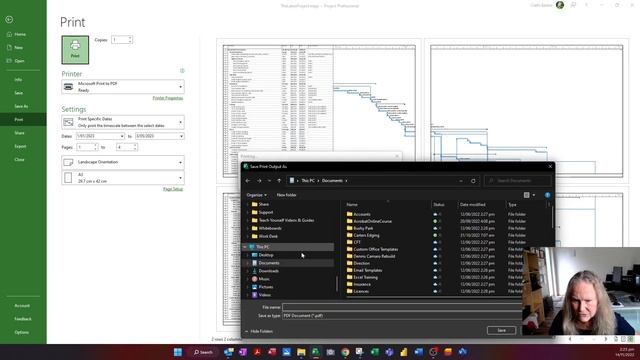
Task: Open the Print Specific Dates settings dropdown
Action: [123, 122]
